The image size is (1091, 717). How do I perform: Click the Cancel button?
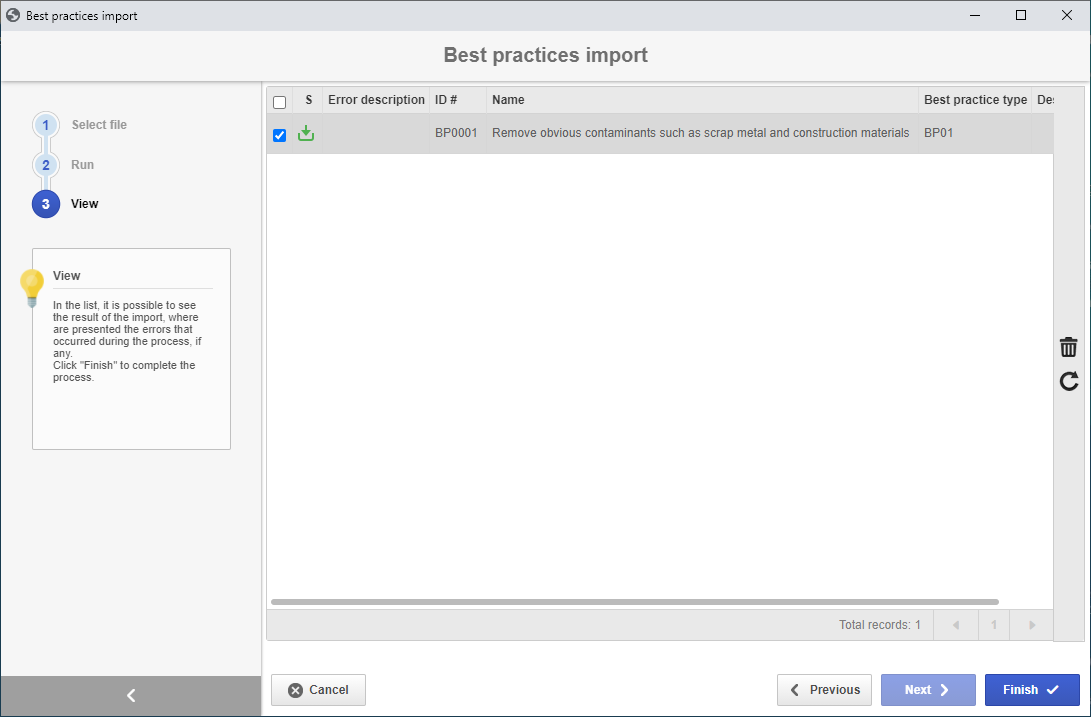[318, 690]
